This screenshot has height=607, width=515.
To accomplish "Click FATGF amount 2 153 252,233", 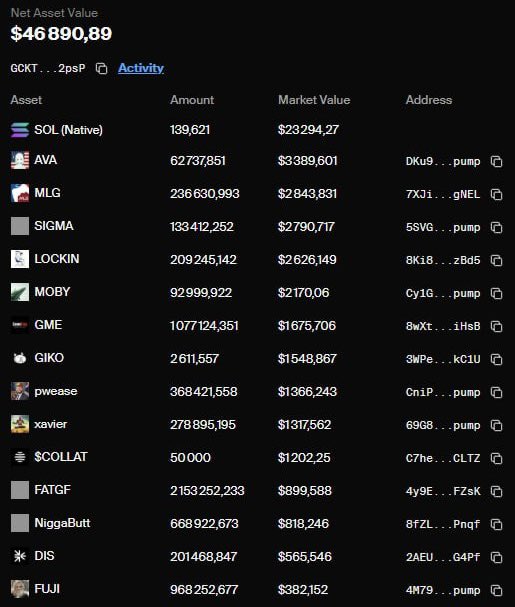I will point(207,491).
